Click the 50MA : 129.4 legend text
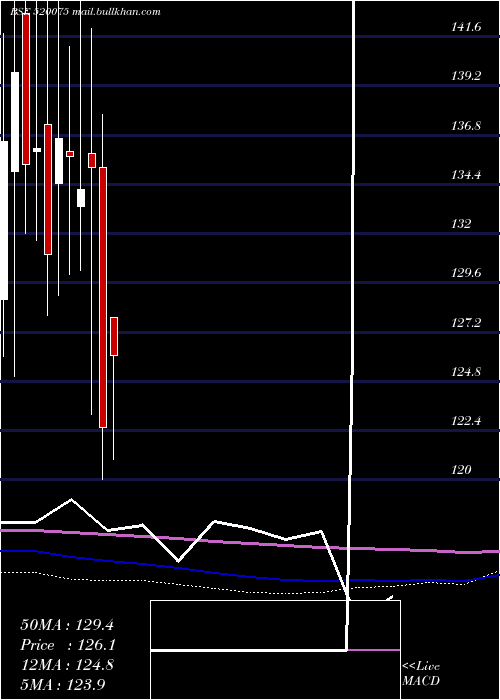Image resolution: width=500 pixels, height=700 pixels. (67, 625)
